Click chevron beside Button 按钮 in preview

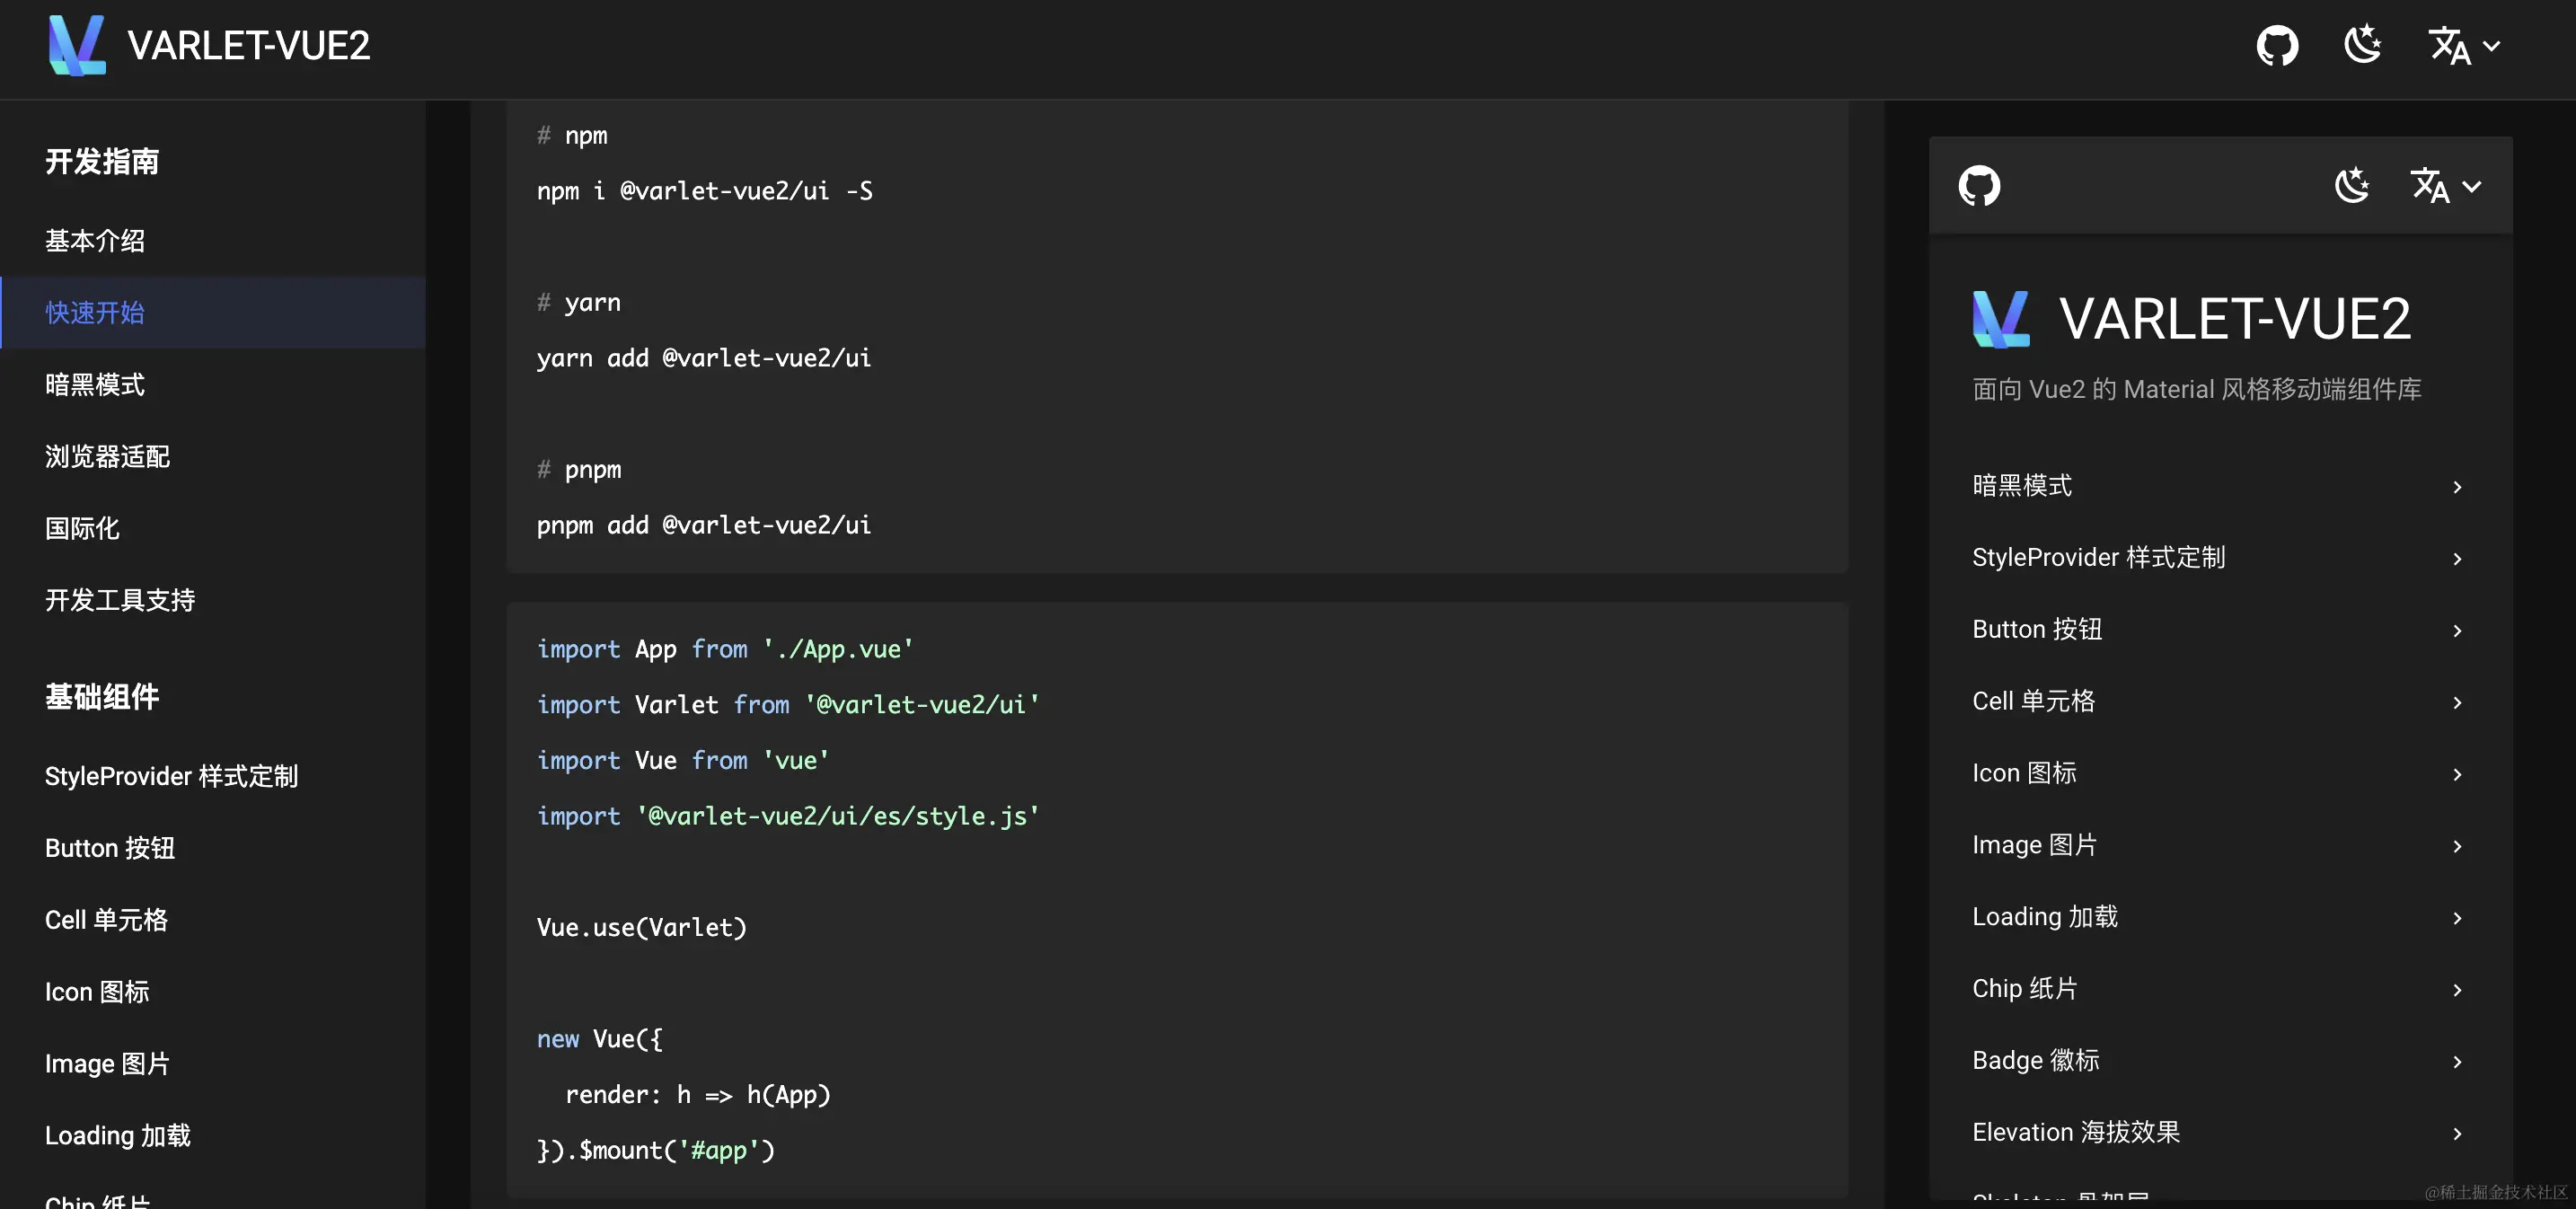tap(2457, 631)
